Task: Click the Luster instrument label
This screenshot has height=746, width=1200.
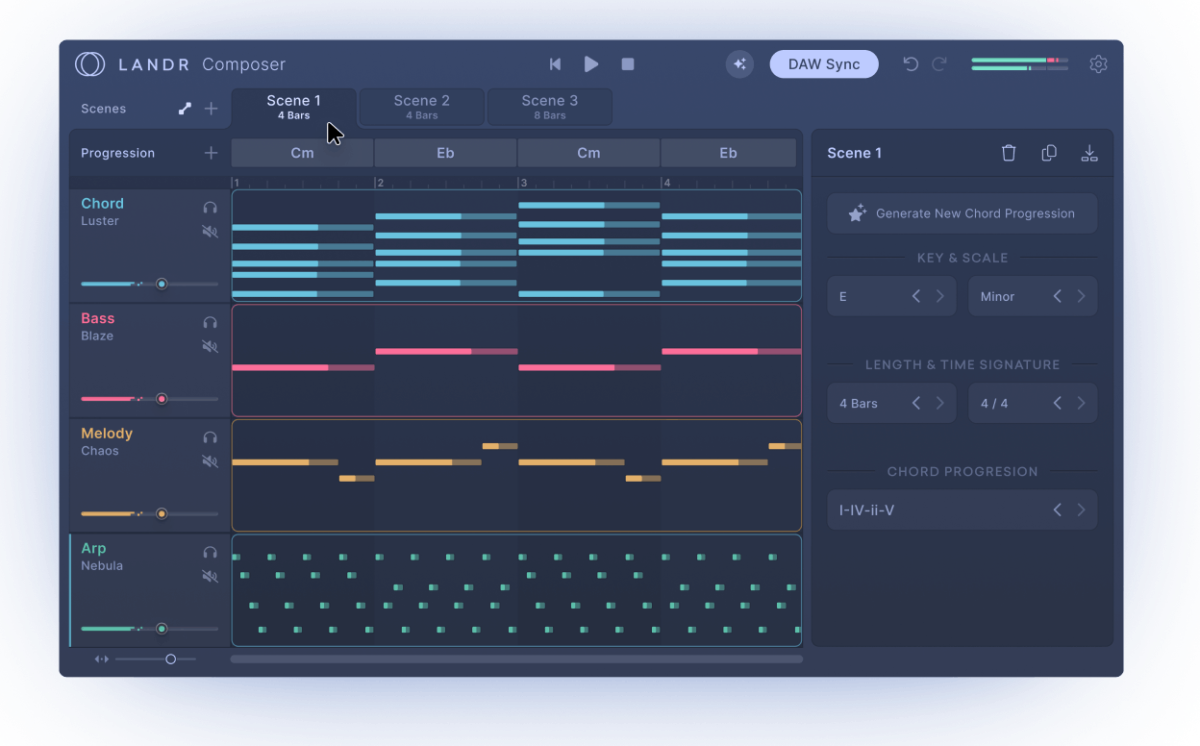Action: [100, 221]
